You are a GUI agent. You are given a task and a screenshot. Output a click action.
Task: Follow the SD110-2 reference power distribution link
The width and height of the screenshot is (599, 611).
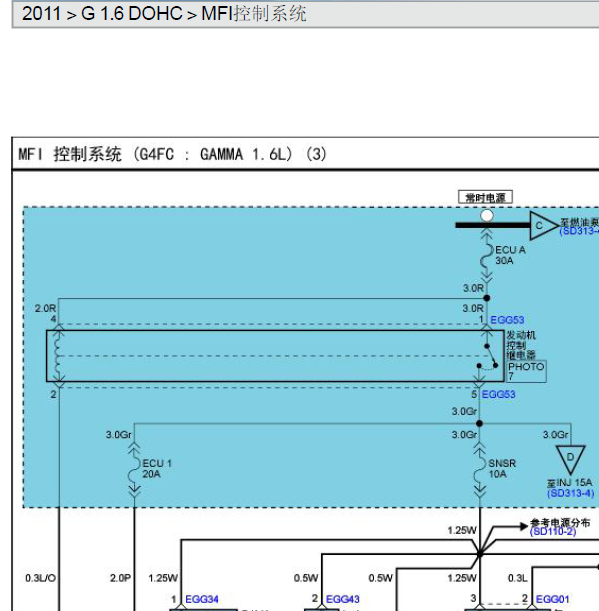[553, 532]
